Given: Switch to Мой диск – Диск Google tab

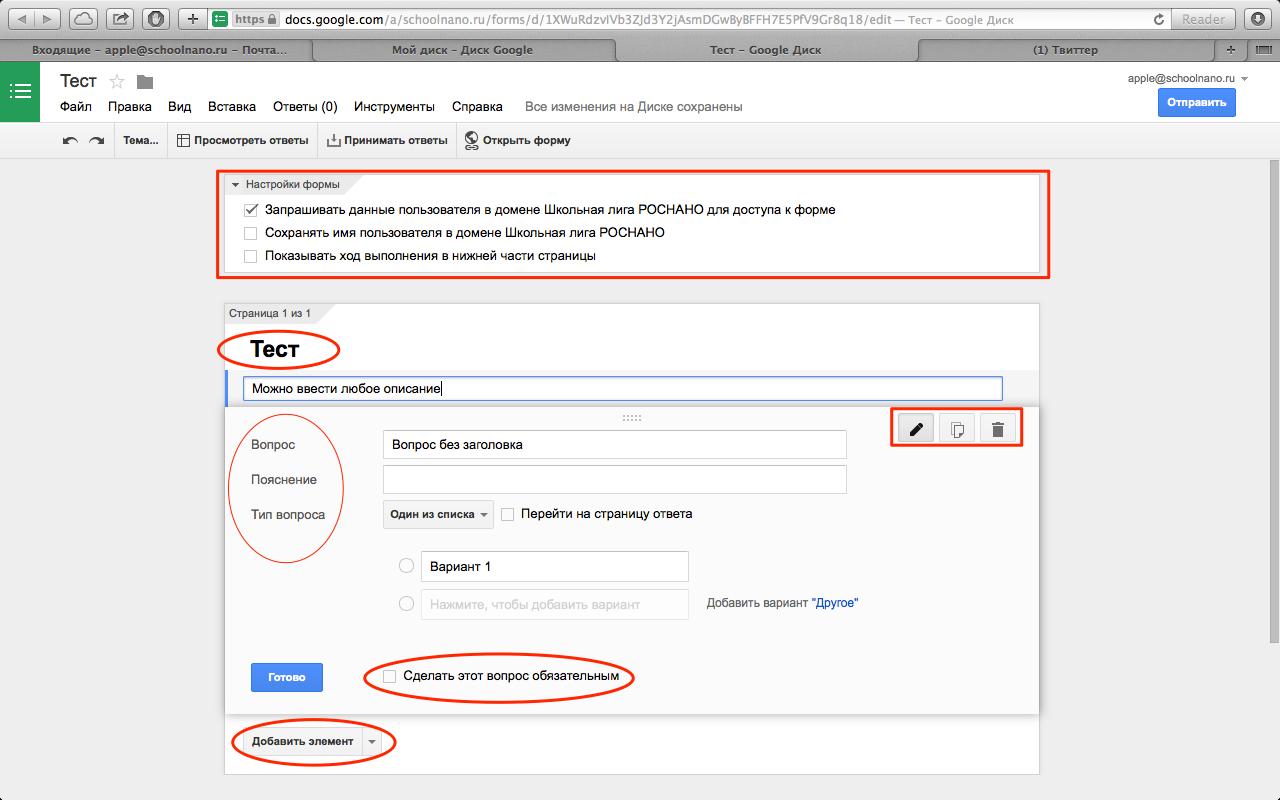Looking at the screenshot, I should tap(462, 49).
